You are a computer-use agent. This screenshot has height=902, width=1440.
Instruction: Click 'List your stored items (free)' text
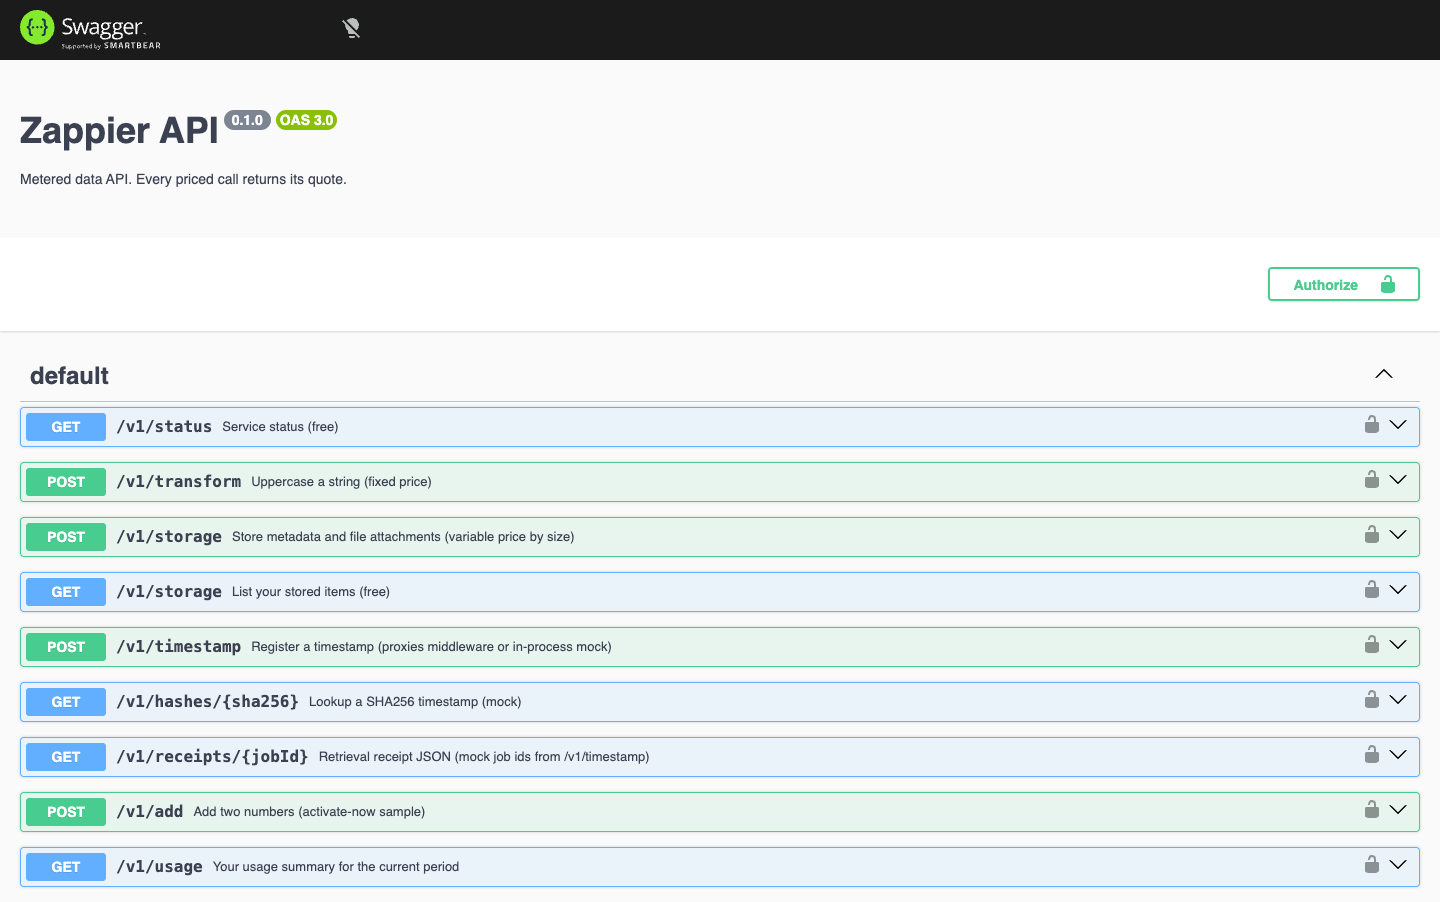tap(311, 592)
